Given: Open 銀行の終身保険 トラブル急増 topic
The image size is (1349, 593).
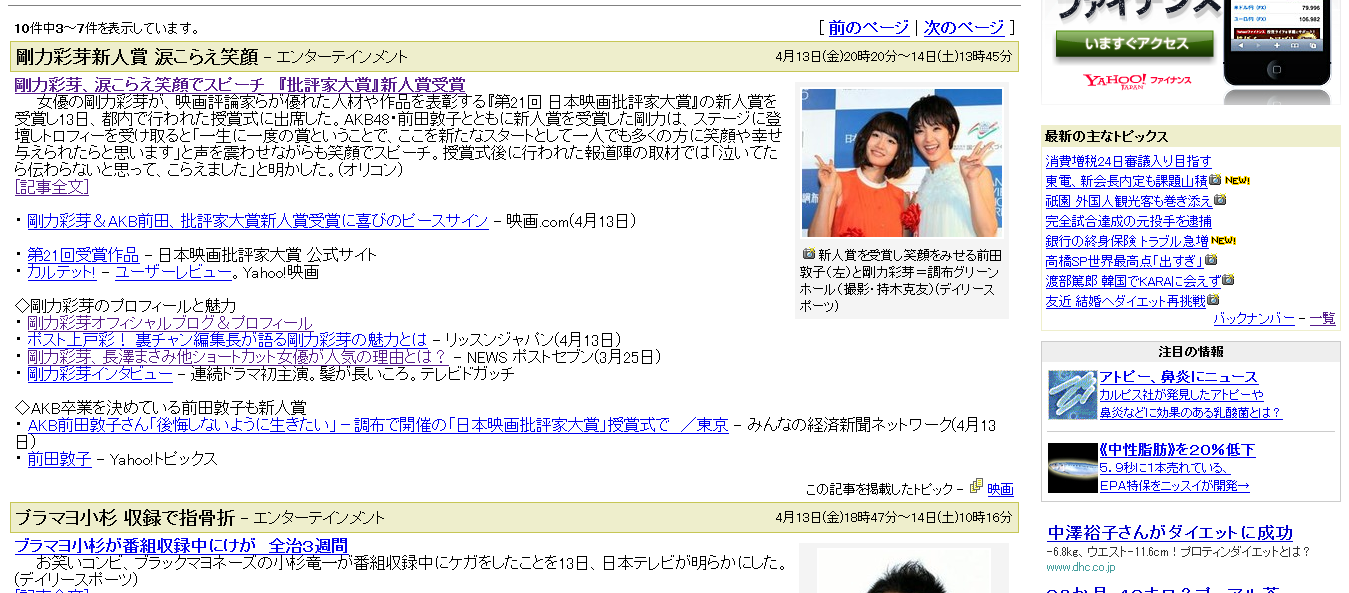Looking at the screenshot, I should coord(1126,241).
